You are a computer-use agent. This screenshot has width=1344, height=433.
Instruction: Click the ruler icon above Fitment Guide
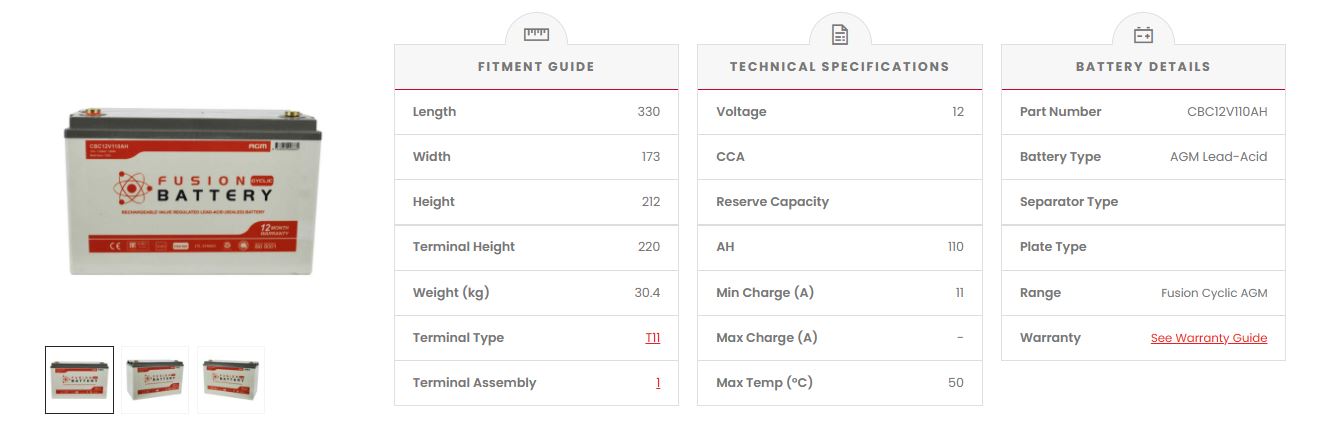tap(536, 34)
